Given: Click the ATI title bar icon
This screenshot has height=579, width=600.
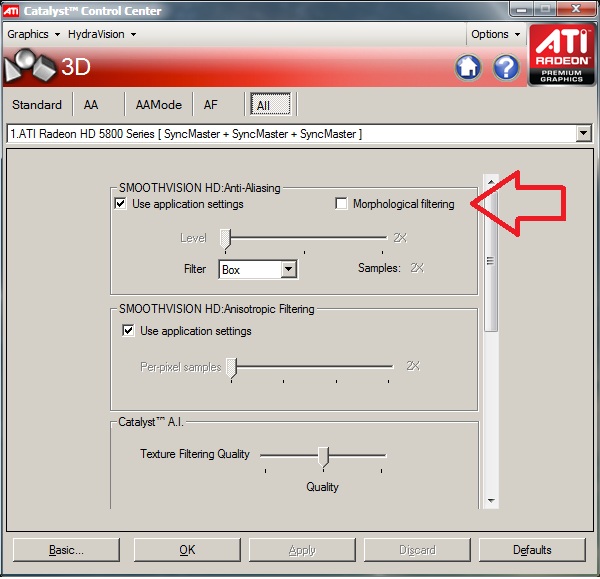Looking at the screenshot, I should tap(11, 11).
